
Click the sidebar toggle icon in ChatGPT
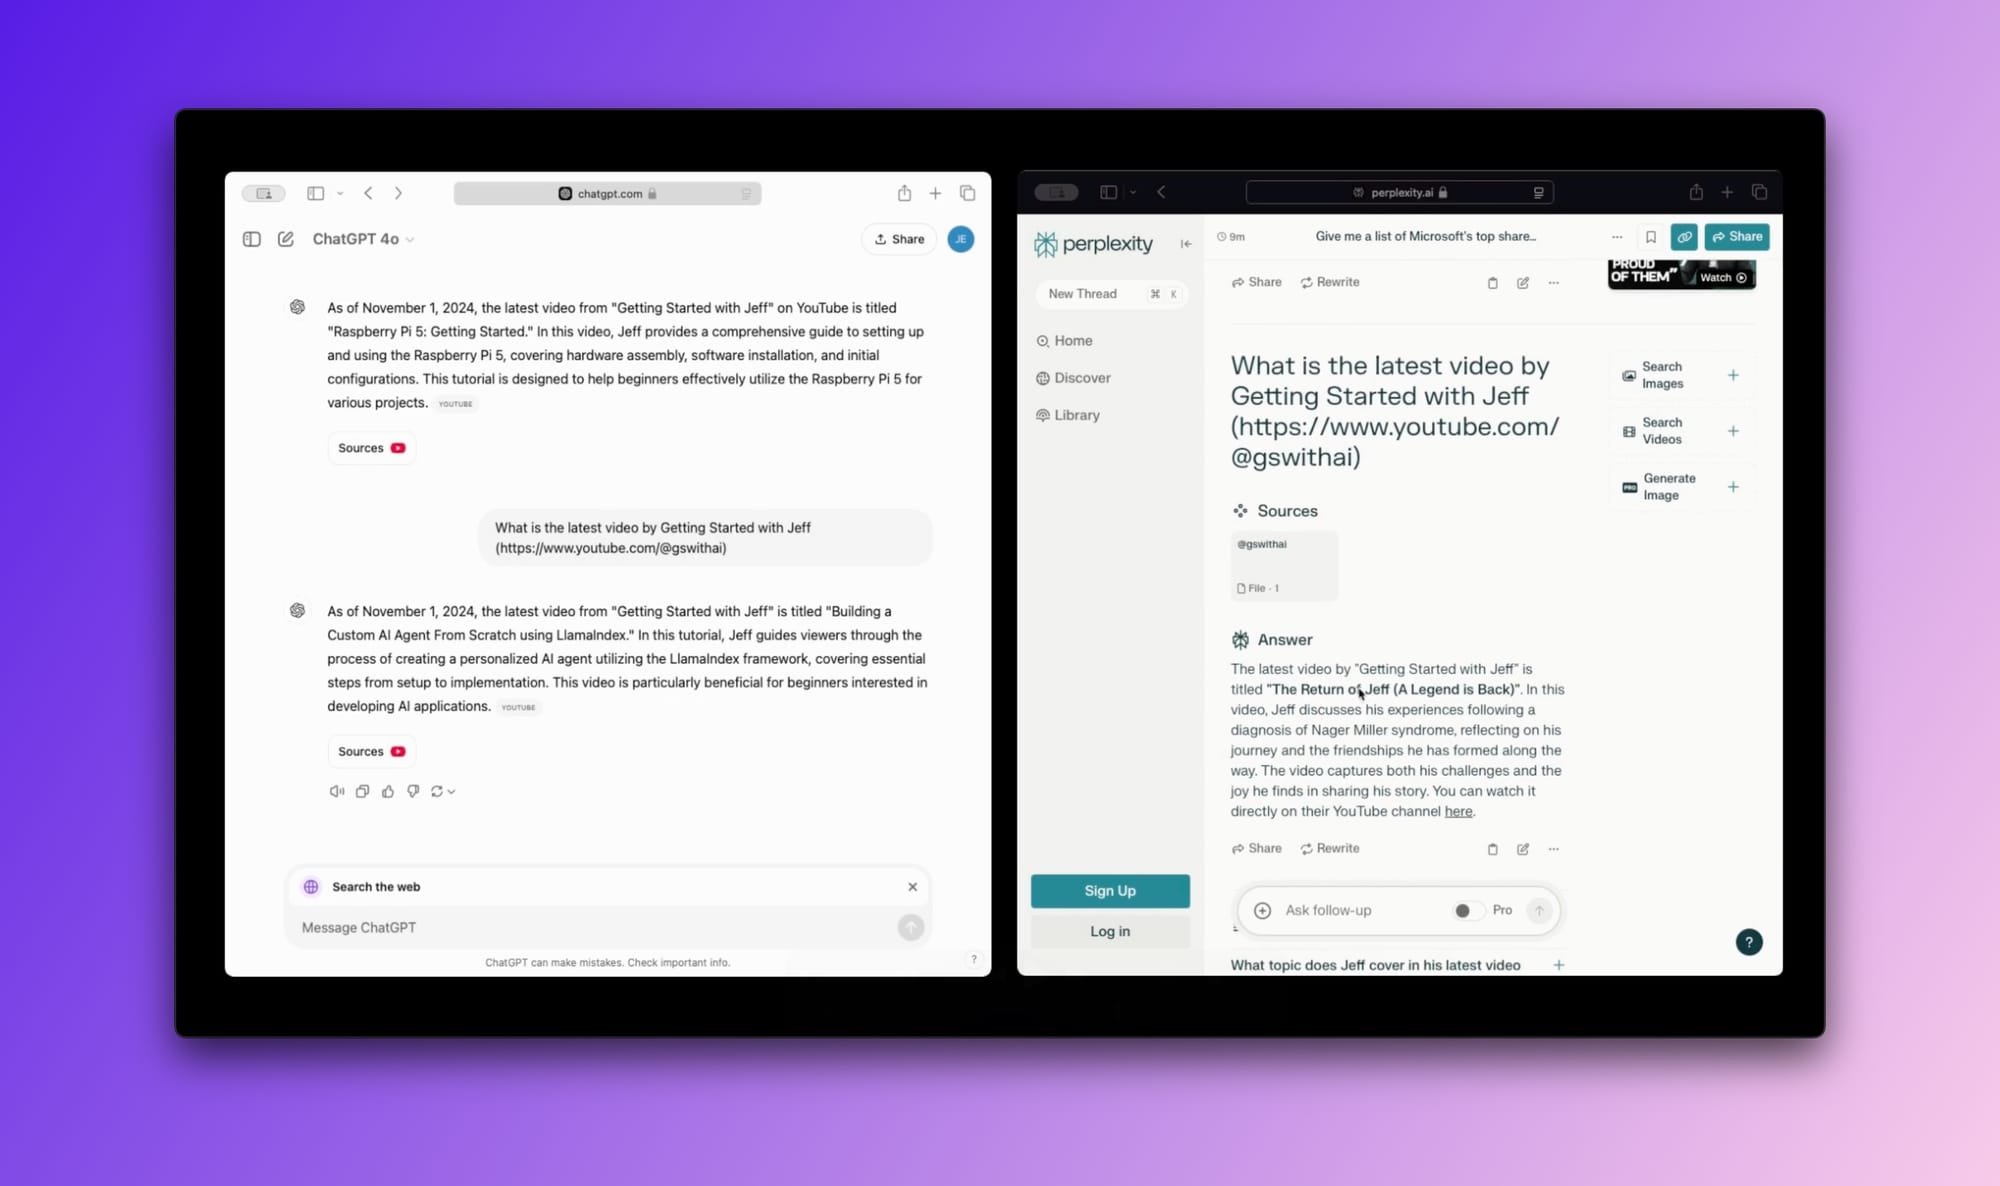tap(250, 239)
